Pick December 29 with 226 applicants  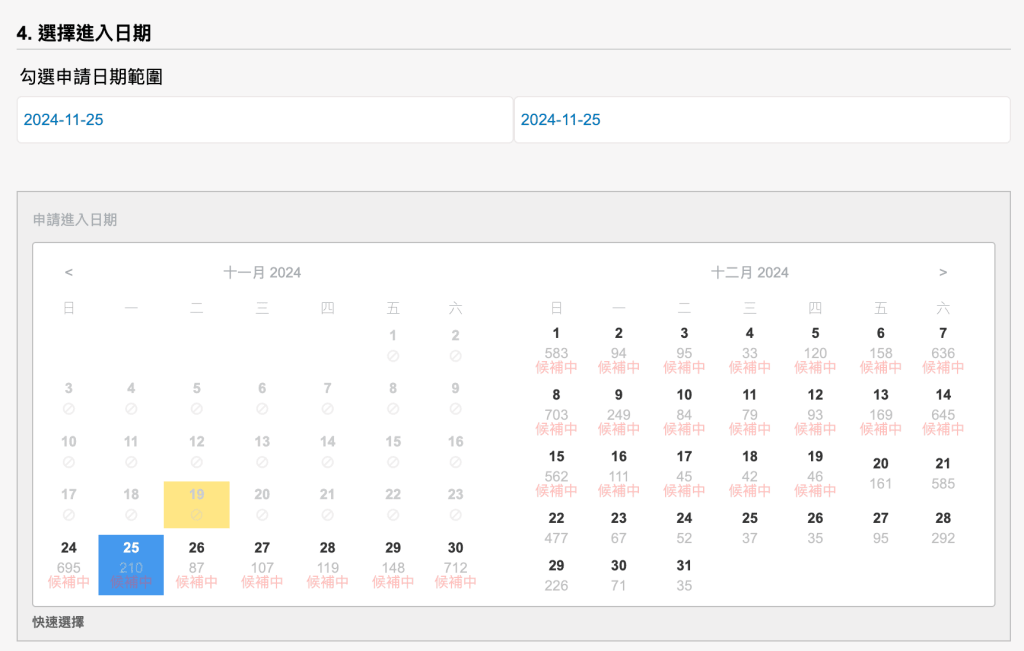556,575
